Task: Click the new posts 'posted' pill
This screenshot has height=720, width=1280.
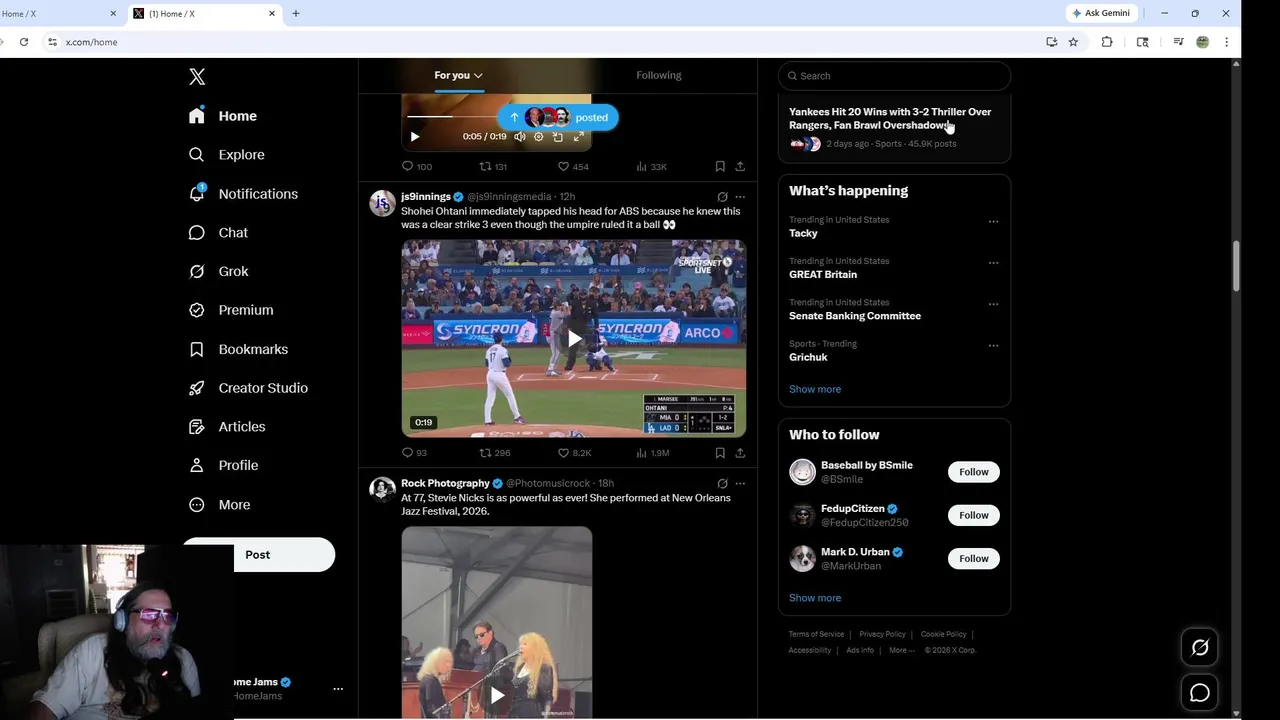Action: 558,117
